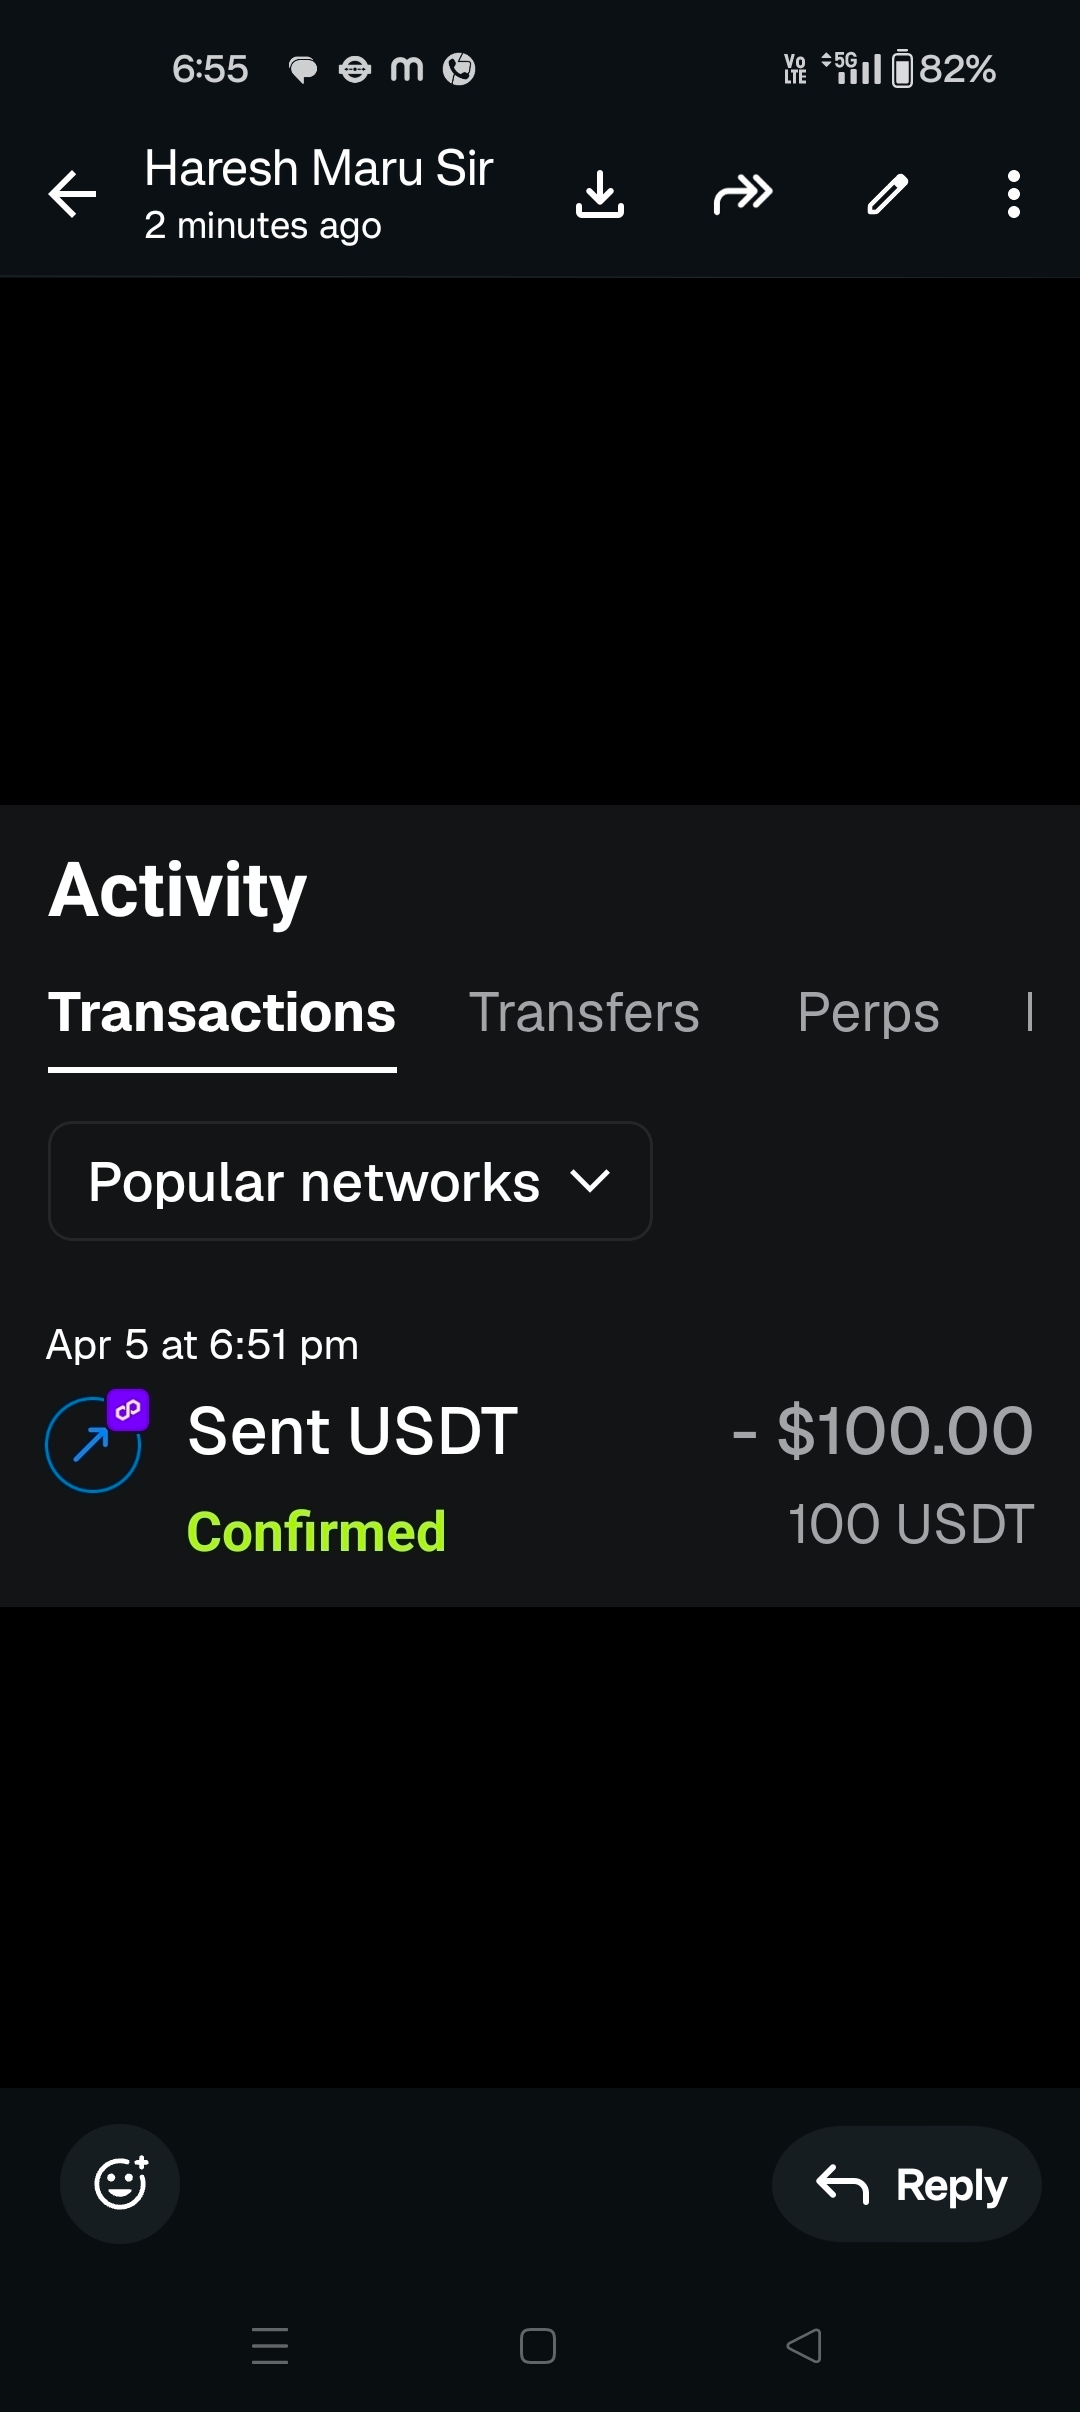Tap the back arrow icon

point(73,194)
